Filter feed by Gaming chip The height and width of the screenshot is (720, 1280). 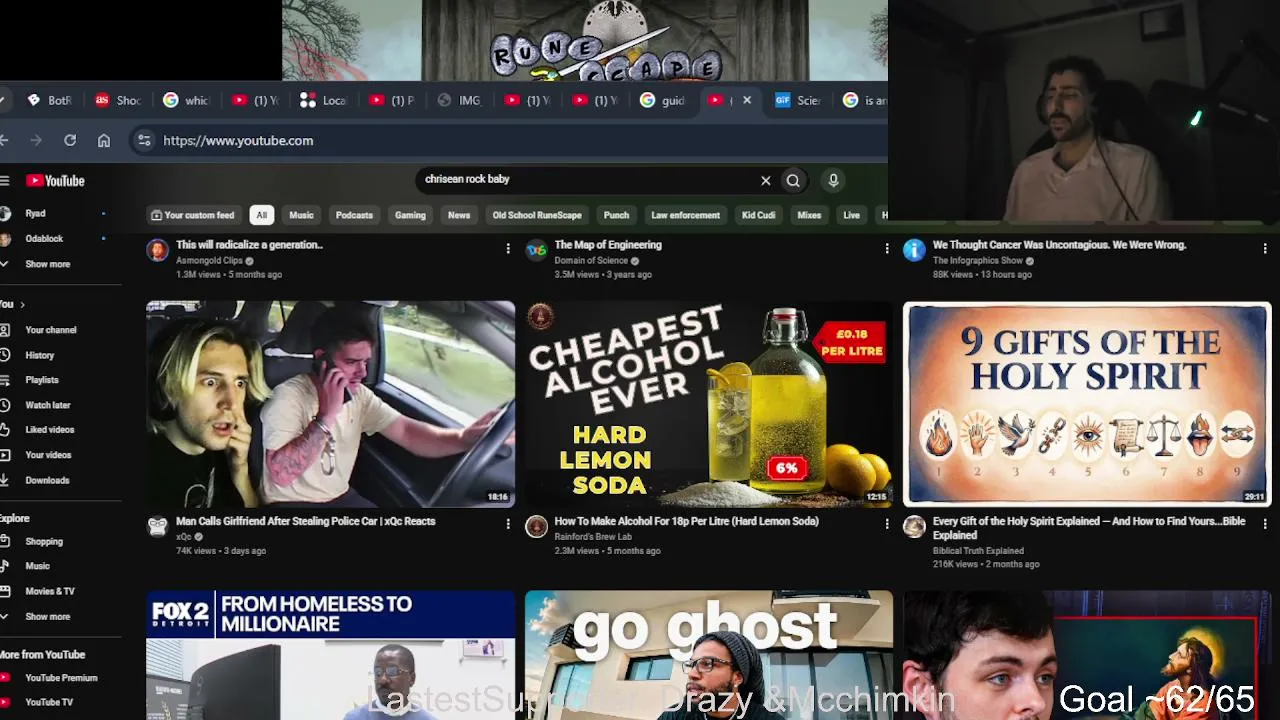click(x=410, y=215)
